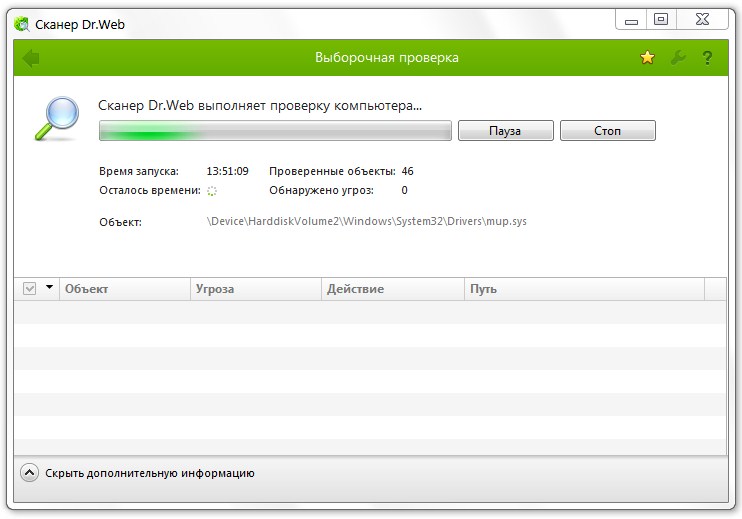Sort by Путь column header
The width and height of the screenshot is (742, 519).
[584, 289]
